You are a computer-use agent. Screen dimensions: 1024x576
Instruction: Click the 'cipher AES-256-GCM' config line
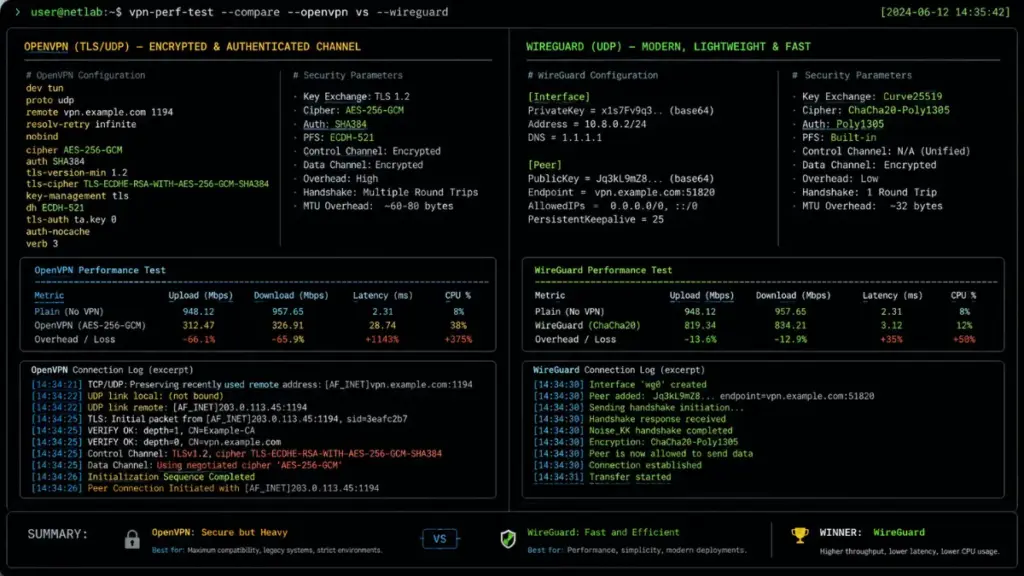pos(74,150)
